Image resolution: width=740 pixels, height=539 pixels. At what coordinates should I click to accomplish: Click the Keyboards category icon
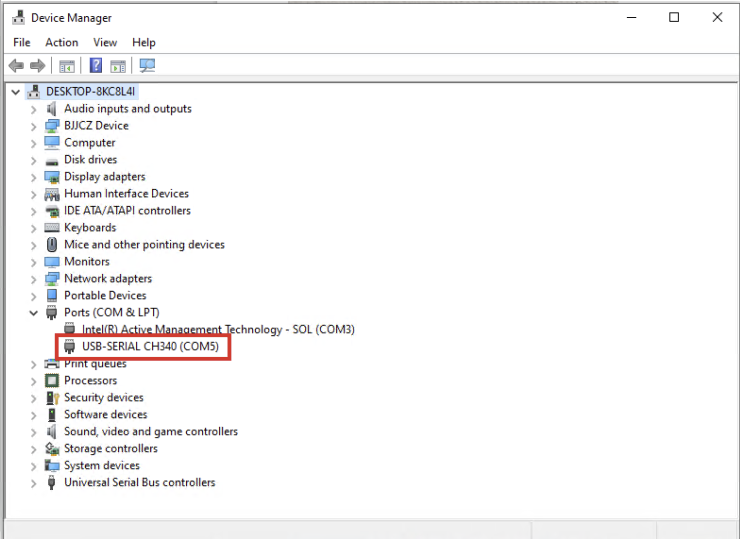click(x=52, y=228)
